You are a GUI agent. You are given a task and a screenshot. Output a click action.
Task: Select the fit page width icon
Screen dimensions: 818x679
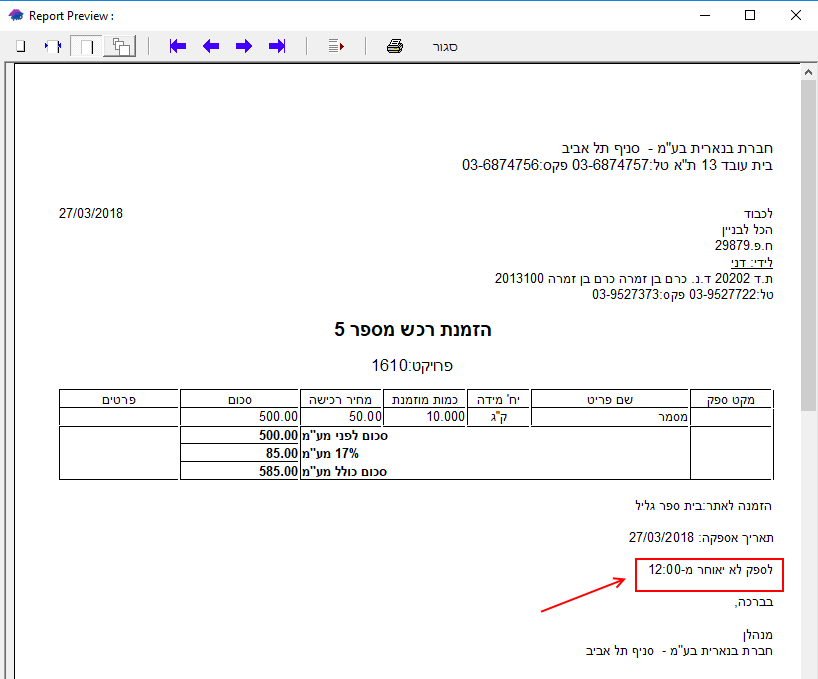click(53, 46)
